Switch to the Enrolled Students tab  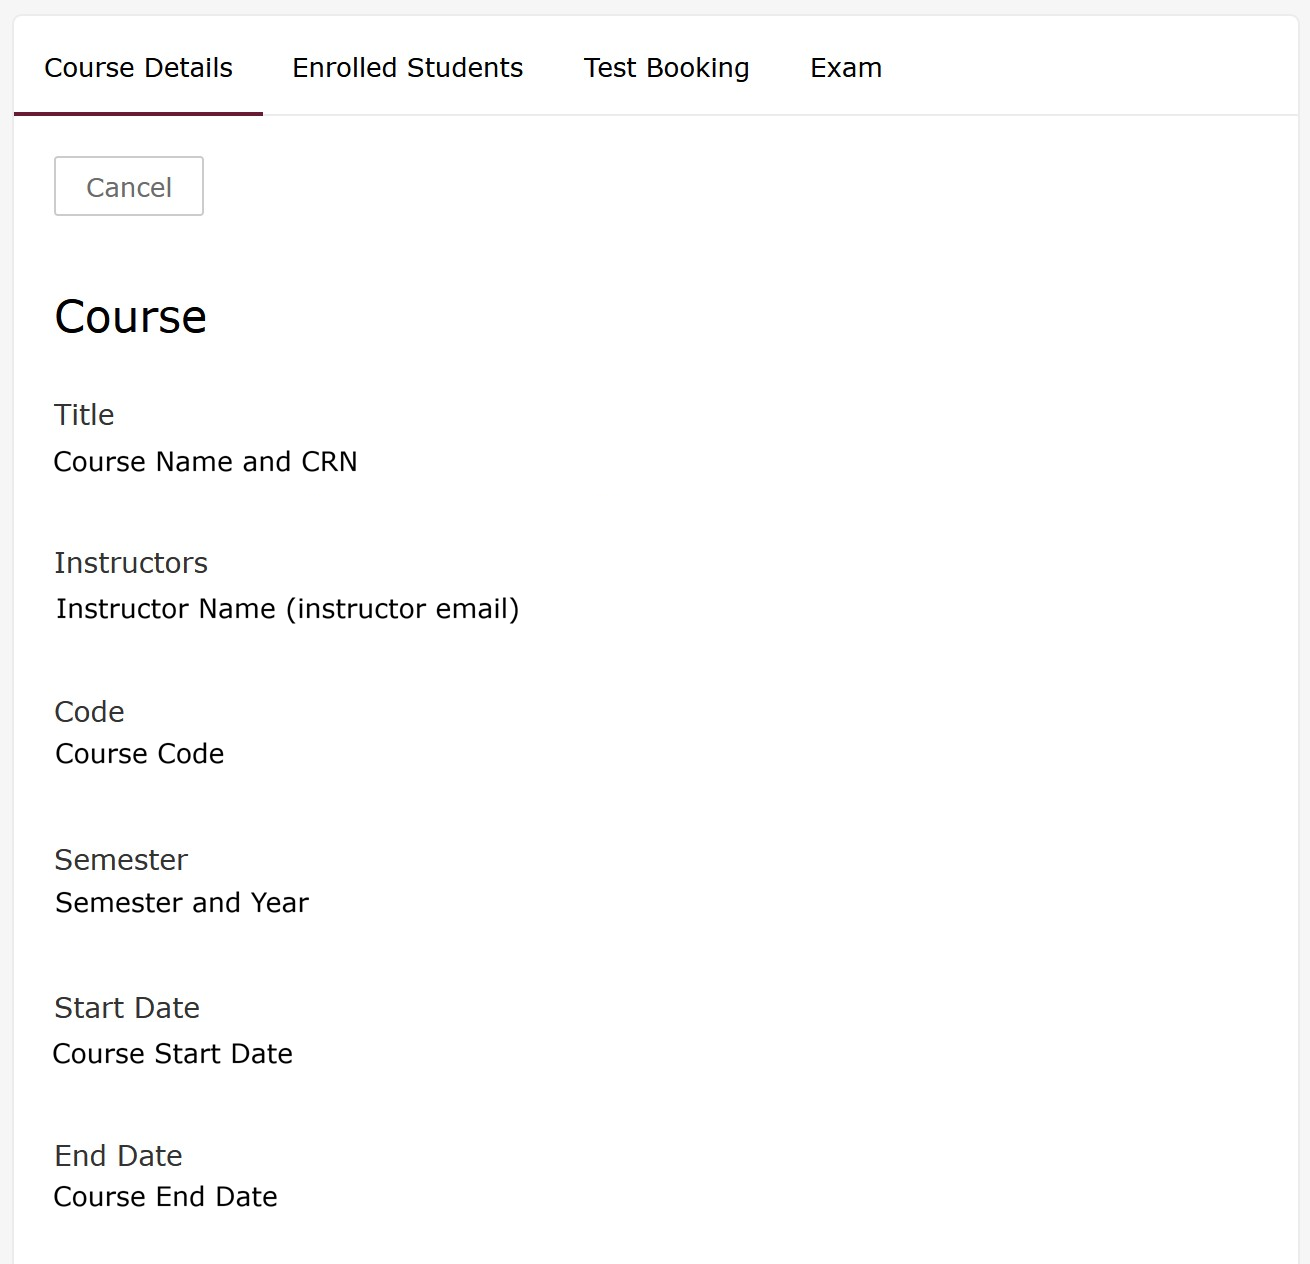(407, 68)
